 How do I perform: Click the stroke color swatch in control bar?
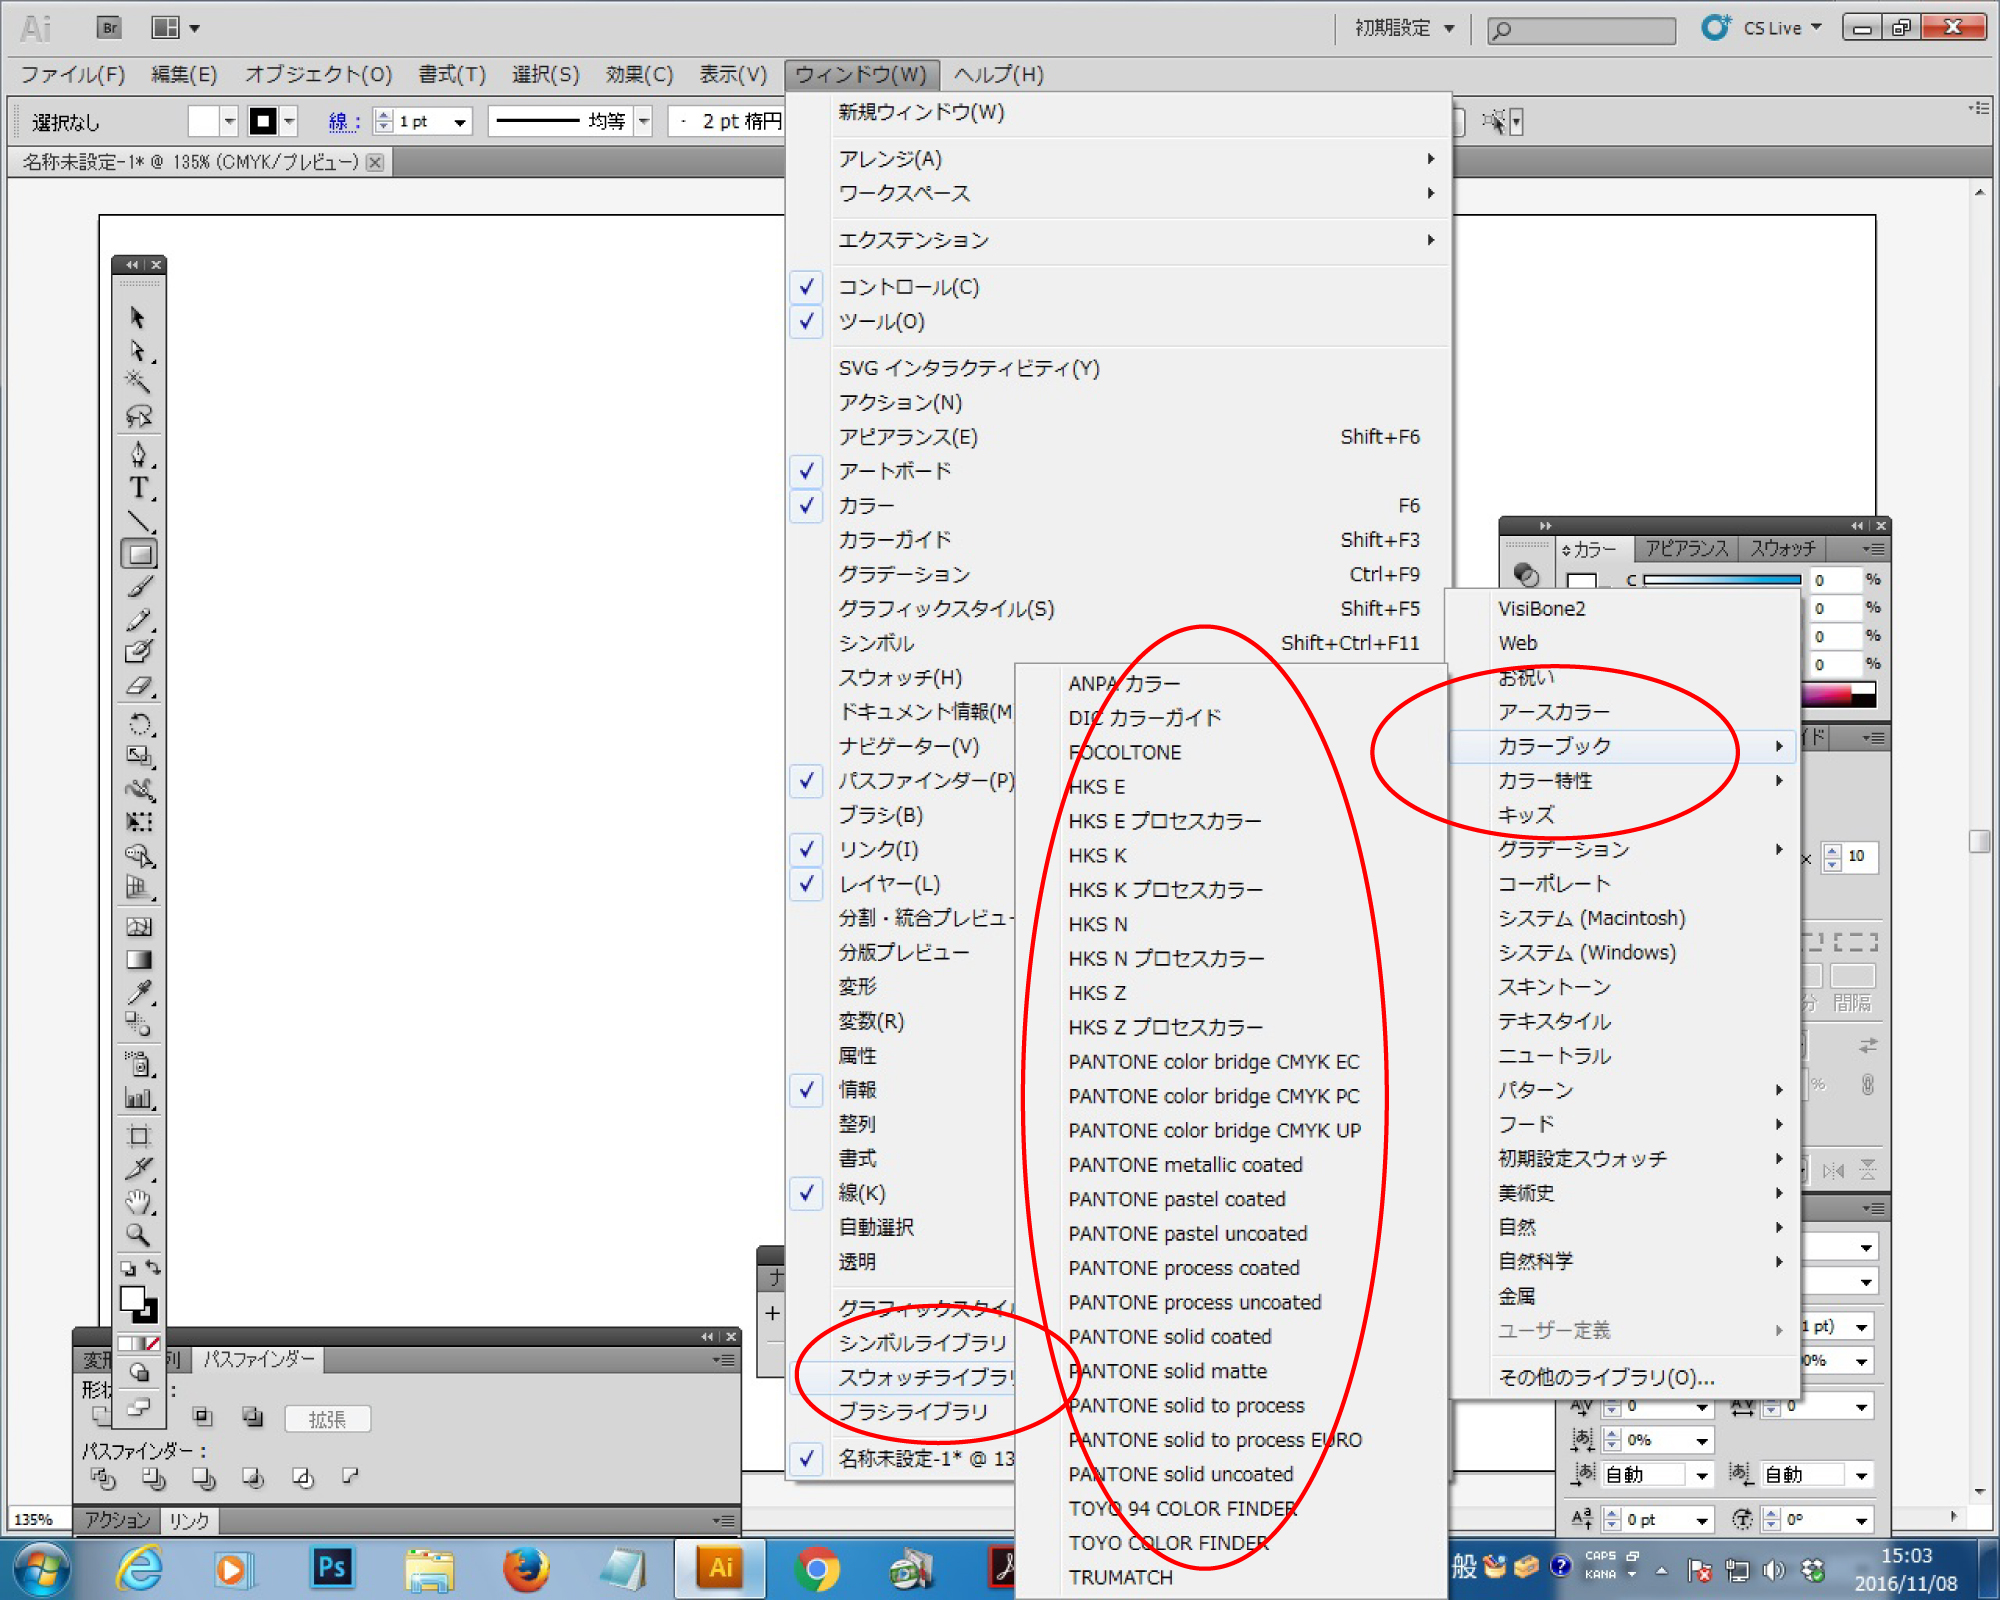[x=263, y=121]
